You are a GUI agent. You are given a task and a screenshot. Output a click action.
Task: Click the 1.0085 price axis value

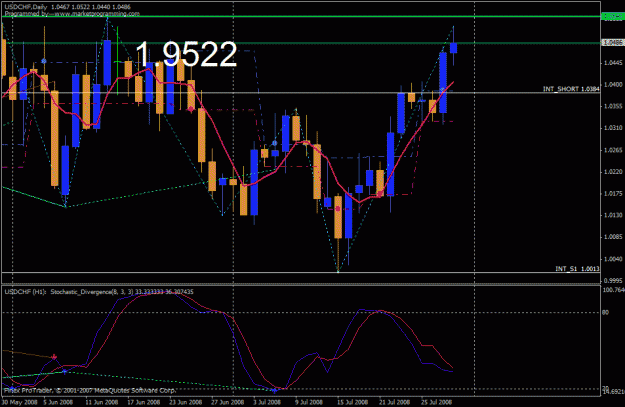pyautogui.click(x=613, y=237)
